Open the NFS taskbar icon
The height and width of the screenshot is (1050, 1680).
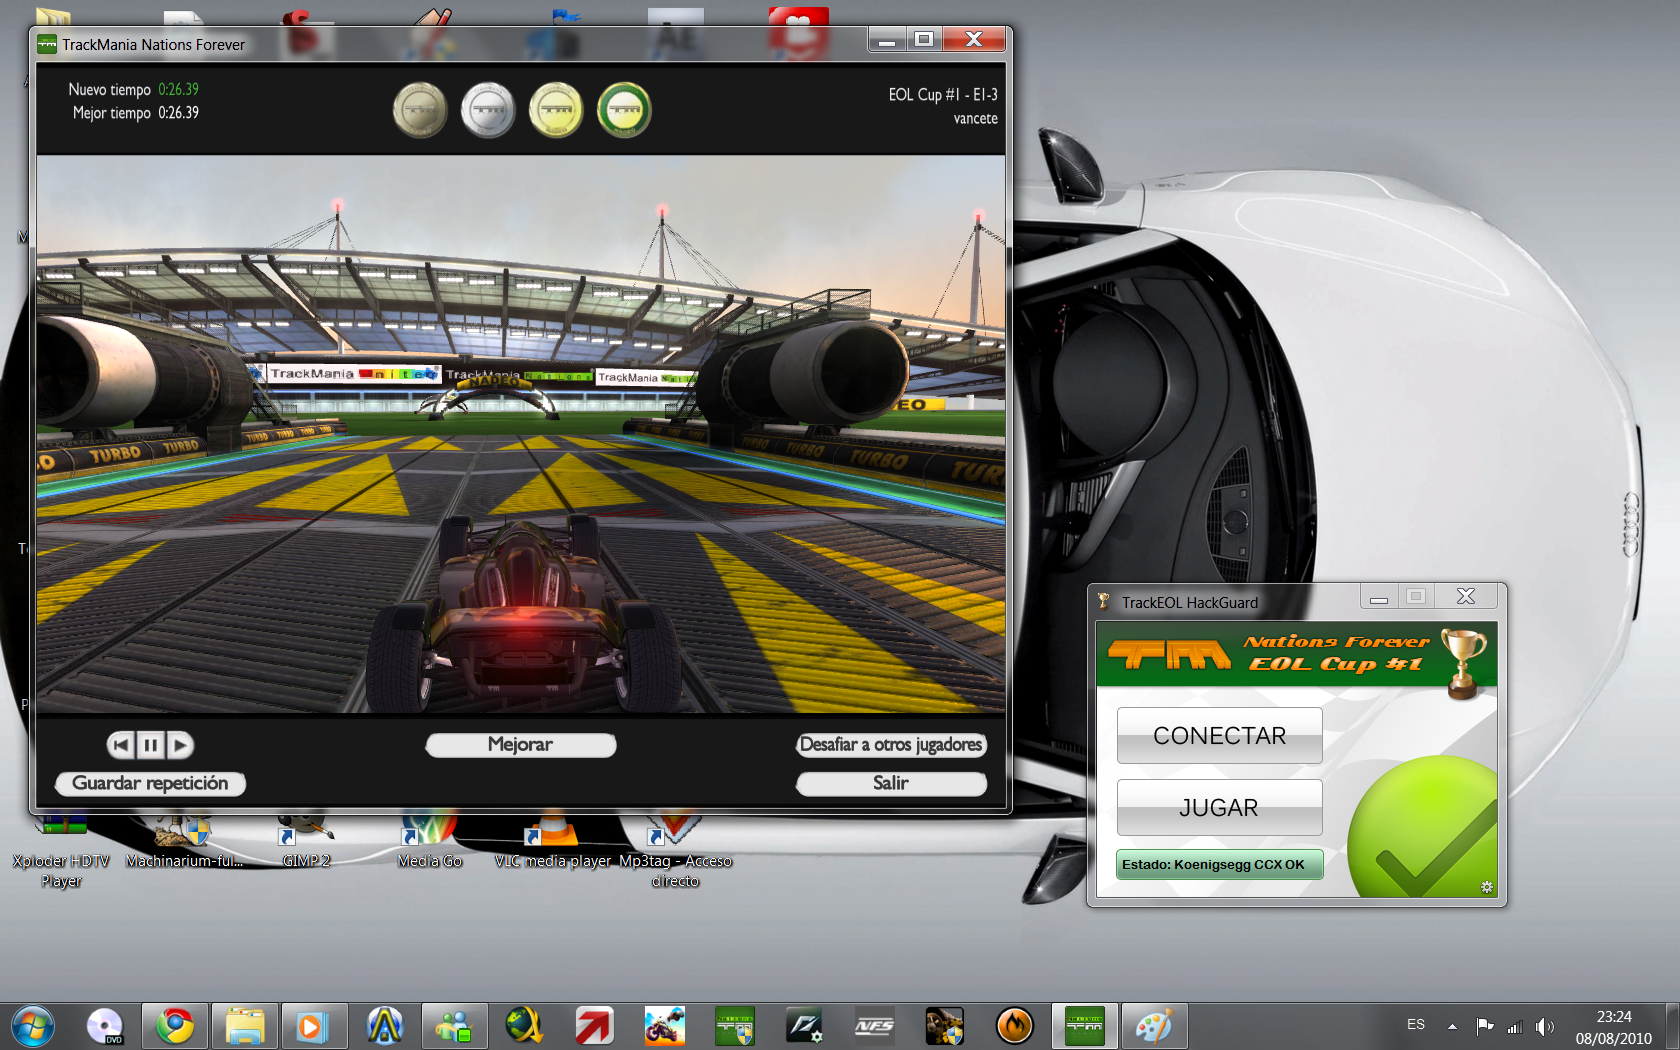click(874, 1026)
